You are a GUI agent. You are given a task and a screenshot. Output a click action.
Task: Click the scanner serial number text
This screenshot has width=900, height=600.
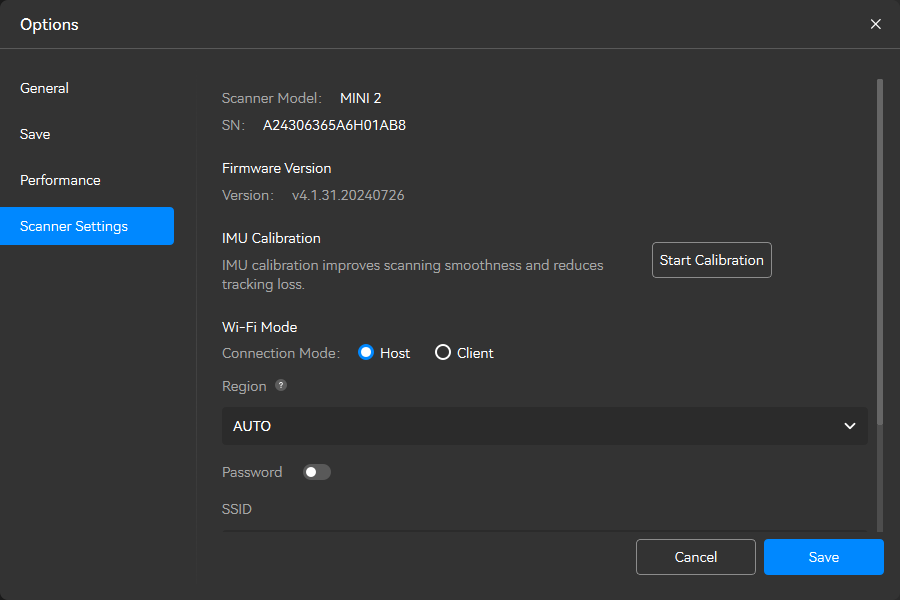point(334,126)
